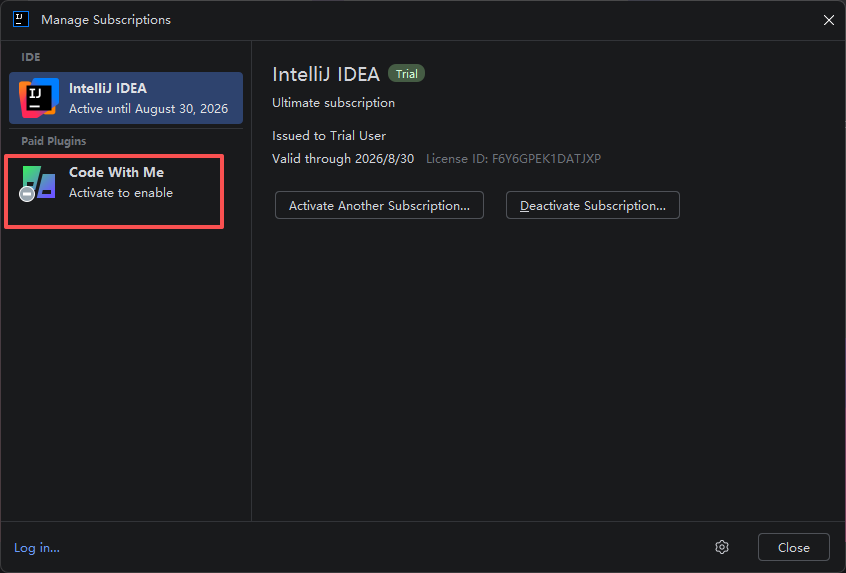Screen dimensions: 846x573
Task: Click the Activate to enable text
Action: click(121, 193)
